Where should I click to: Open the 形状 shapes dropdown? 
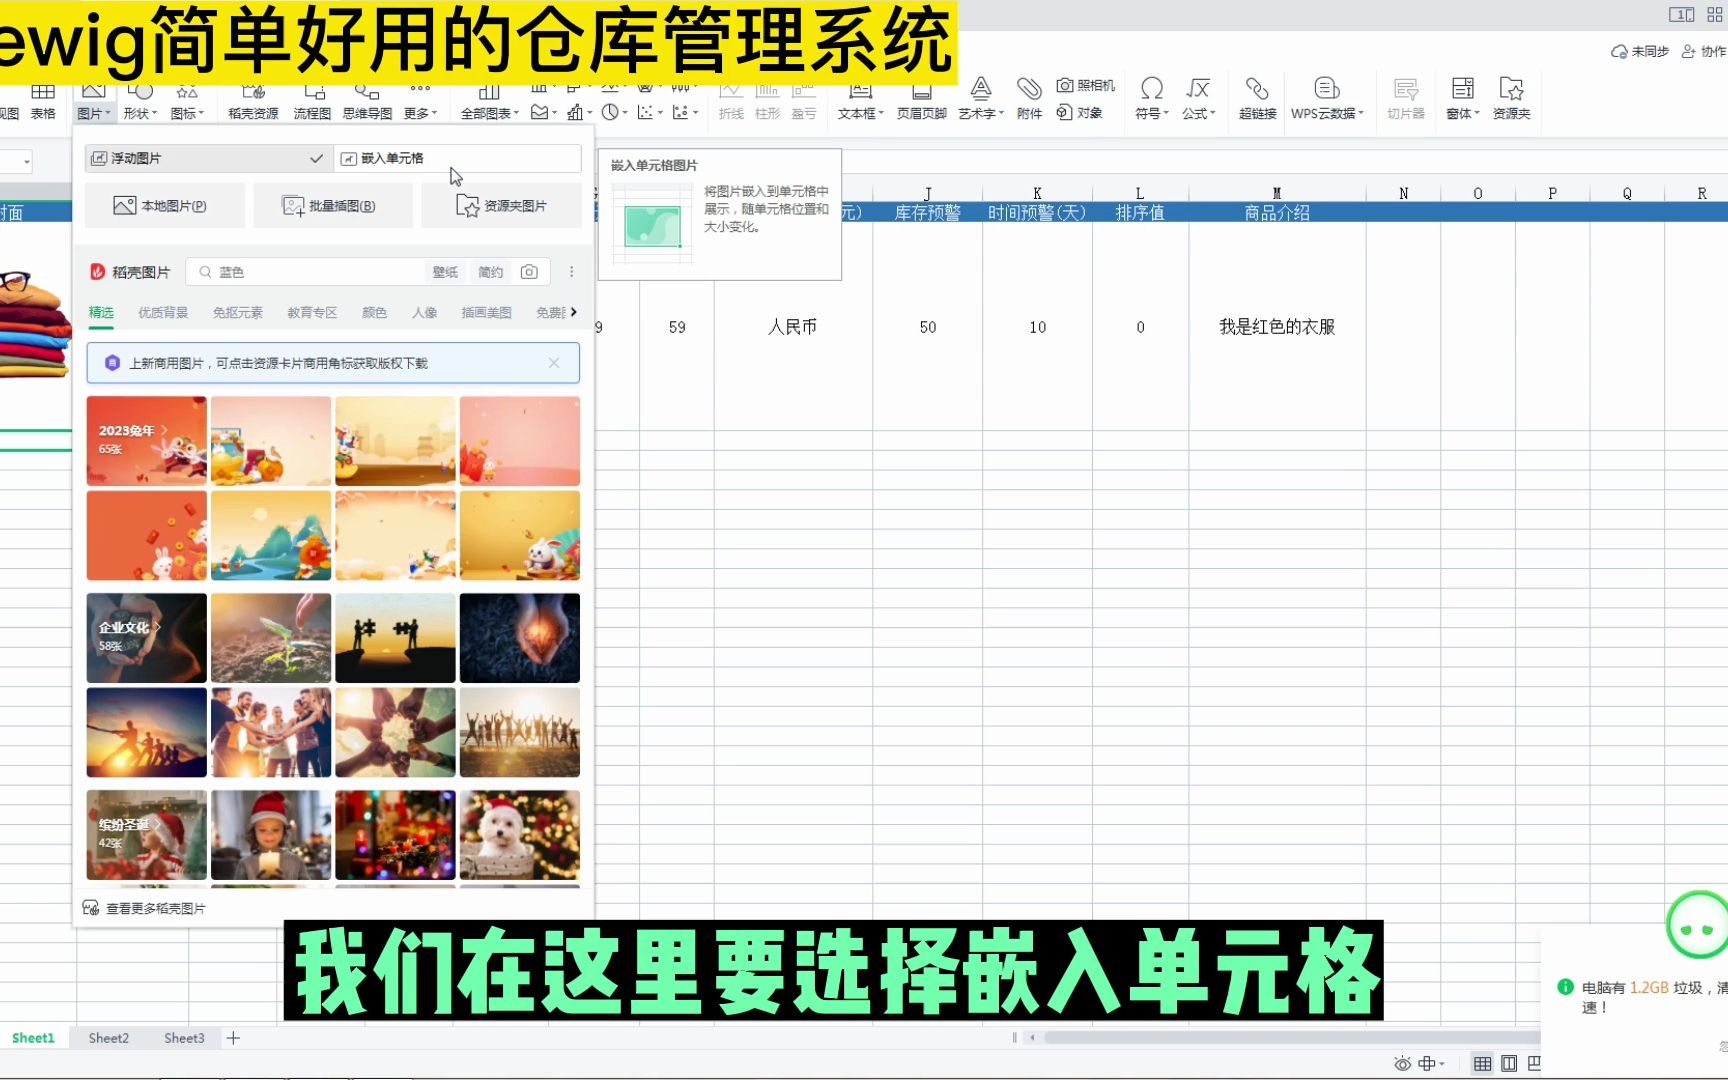pyautogui.click(x=140, y=97)
